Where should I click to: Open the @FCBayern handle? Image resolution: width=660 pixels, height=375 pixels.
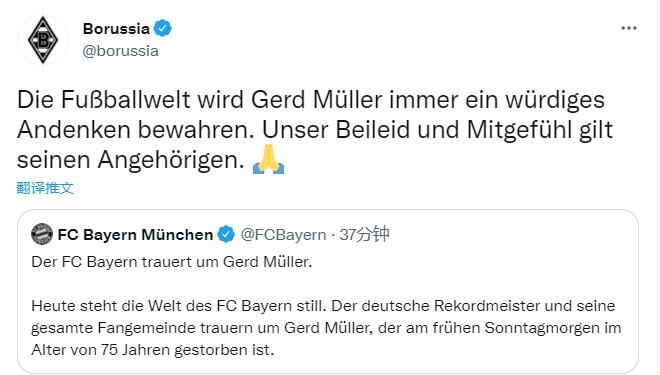click(x=283, y=234)
